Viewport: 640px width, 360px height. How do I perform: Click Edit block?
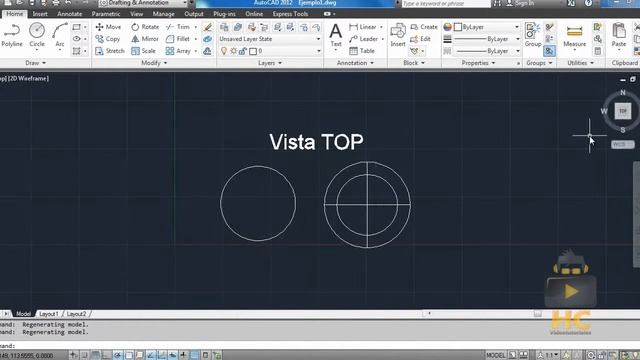420,39
